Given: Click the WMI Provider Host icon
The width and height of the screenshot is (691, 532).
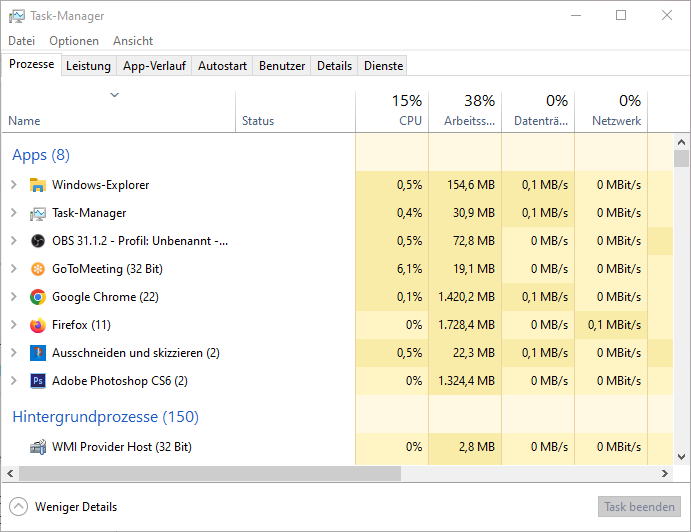Looking at the screenshot, I should [x=38, y=447].
